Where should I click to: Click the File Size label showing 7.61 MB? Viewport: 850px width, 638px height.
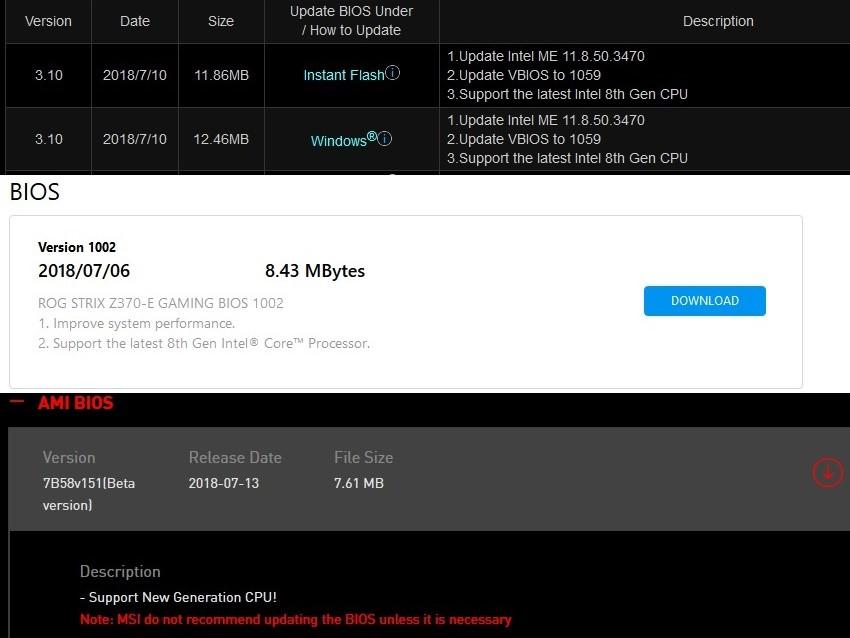[x=363, y=457]
